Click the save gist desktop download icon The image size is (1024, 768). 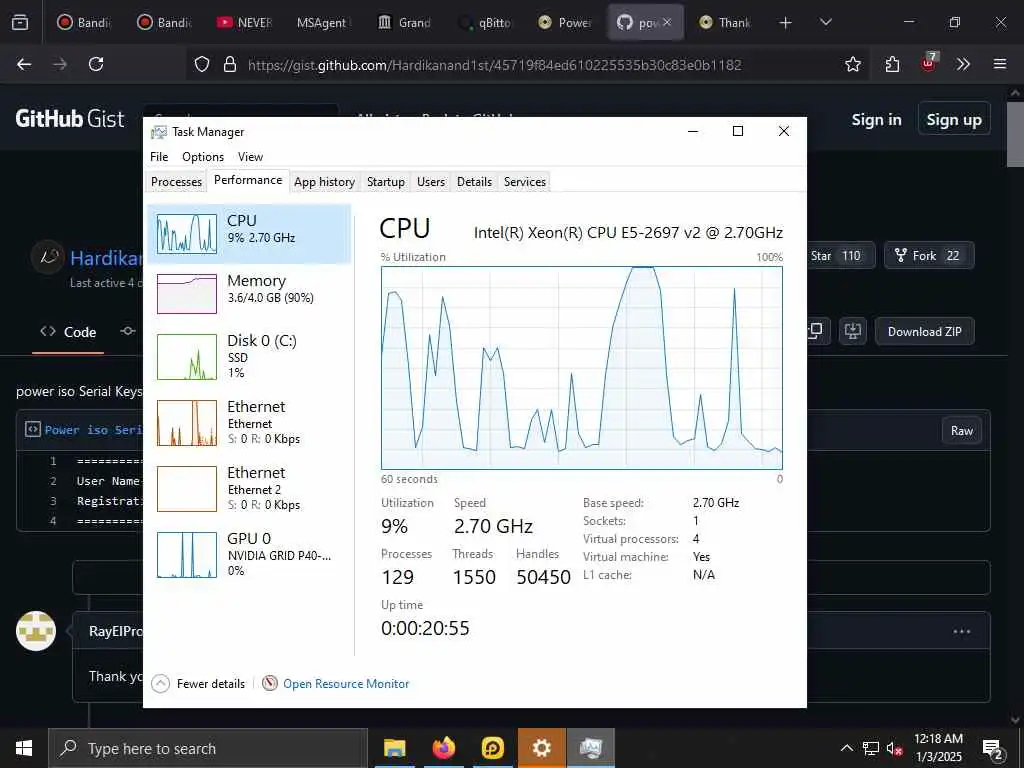tap(852, 331)
